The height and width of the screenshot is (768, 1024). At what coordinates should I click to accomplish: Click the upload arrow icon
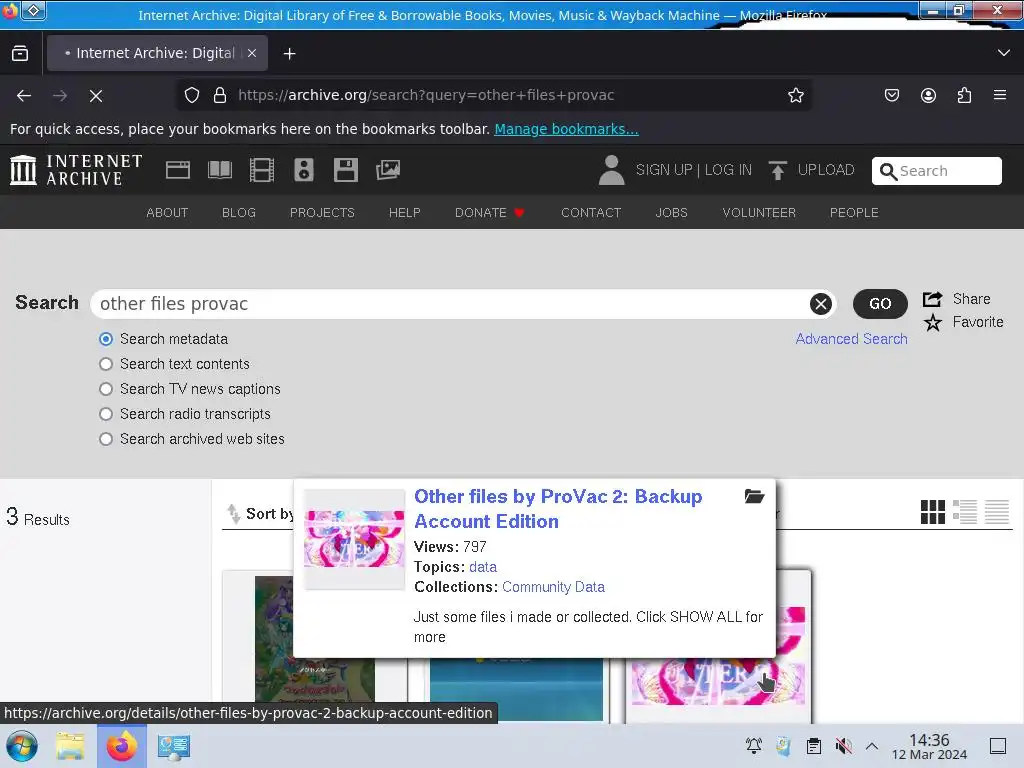(777, 170)
